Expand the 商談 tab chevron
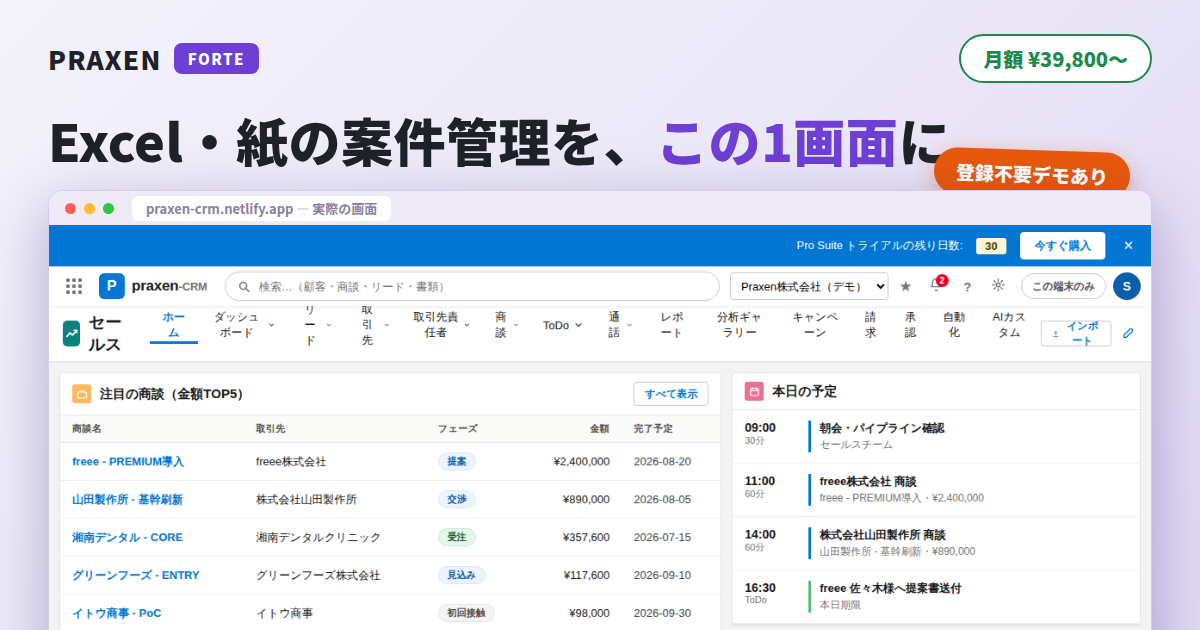Image resolution: width=1200 pixels, height=630 pixels. pos(516,325)
